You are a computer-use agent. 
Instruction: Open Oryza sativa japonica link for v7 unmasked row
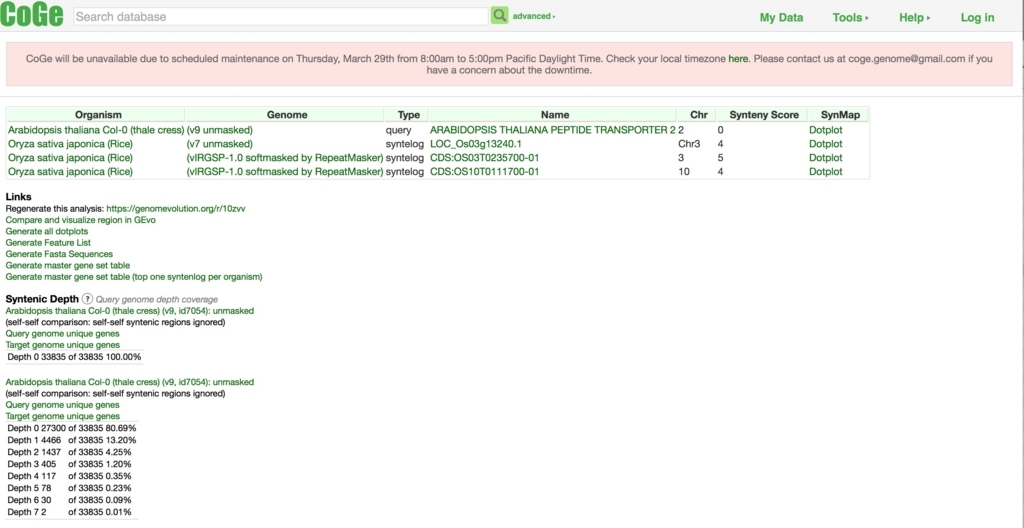tap(70, 144)
